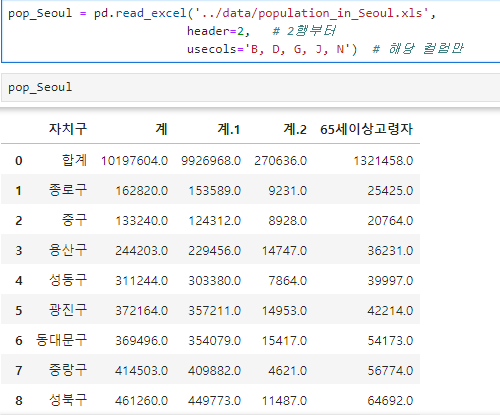
Task: Click the value 372164.0
Action: [x=142, y=311]
